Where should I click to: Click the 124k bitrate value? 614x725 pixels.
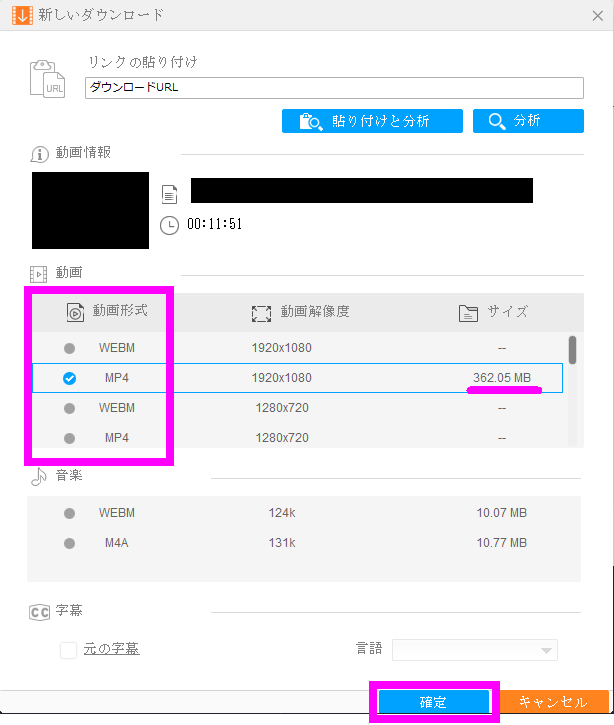click(x=282, y=513)
